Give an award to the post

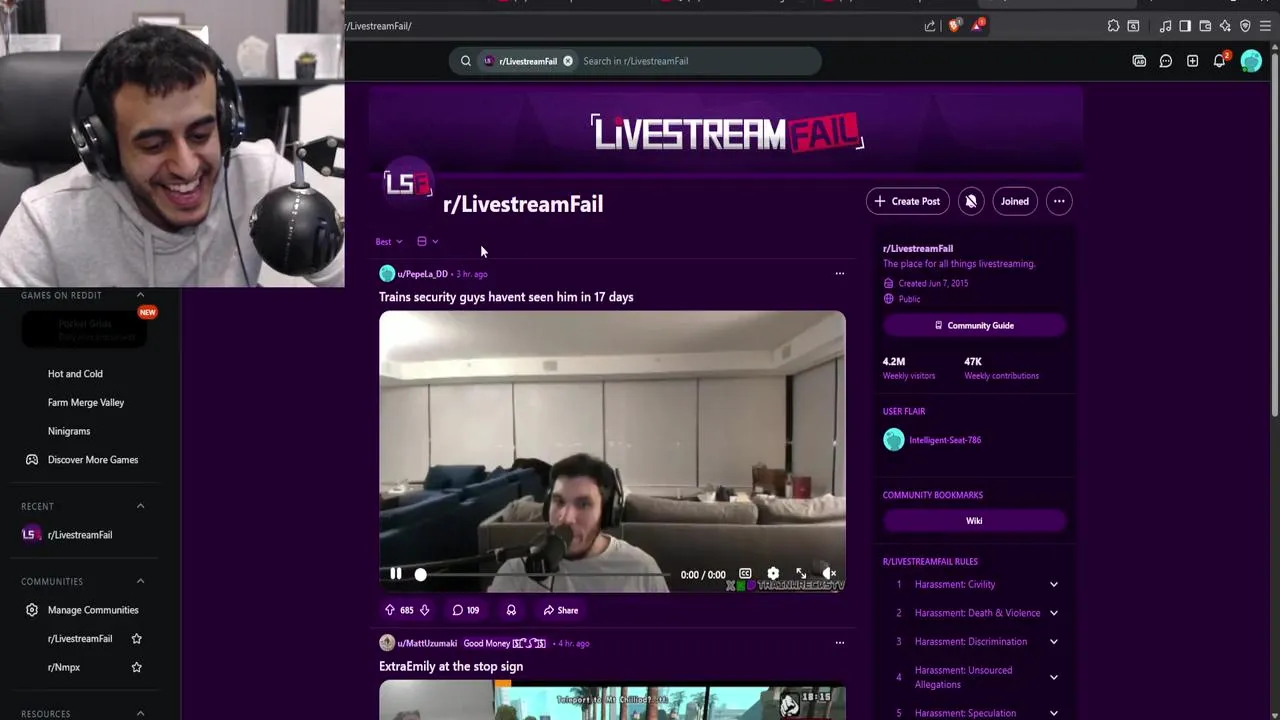click(511, 610)
